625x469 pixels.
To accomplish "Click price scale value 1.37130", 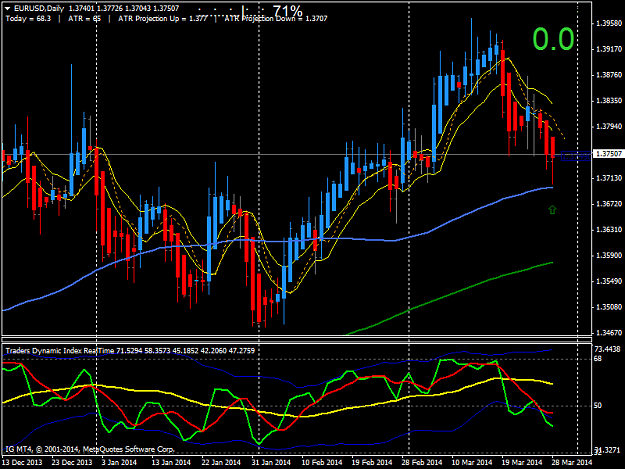I will click(609, 178).
